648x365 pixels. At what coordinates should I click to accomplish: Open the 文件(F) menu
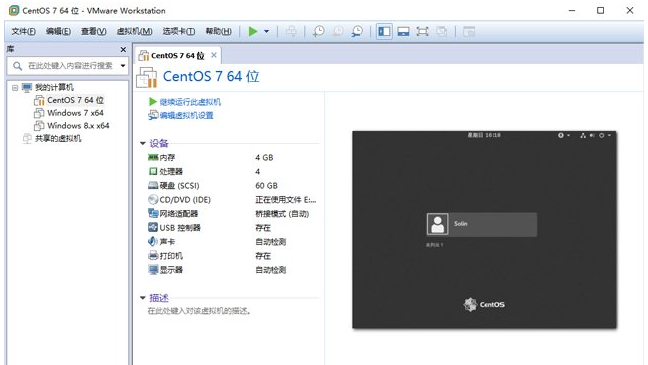tap(23, 31)
